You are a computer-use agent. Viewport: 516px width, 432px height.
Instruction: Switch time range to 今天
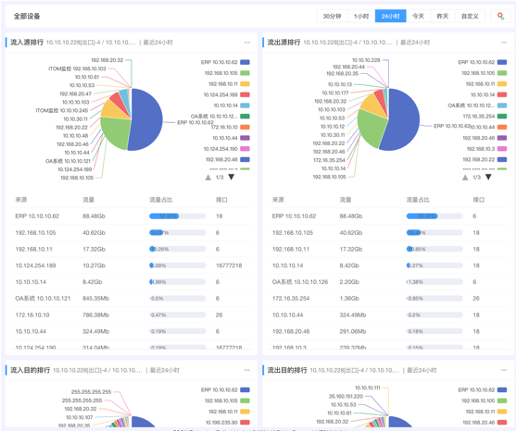click(418, 16)
